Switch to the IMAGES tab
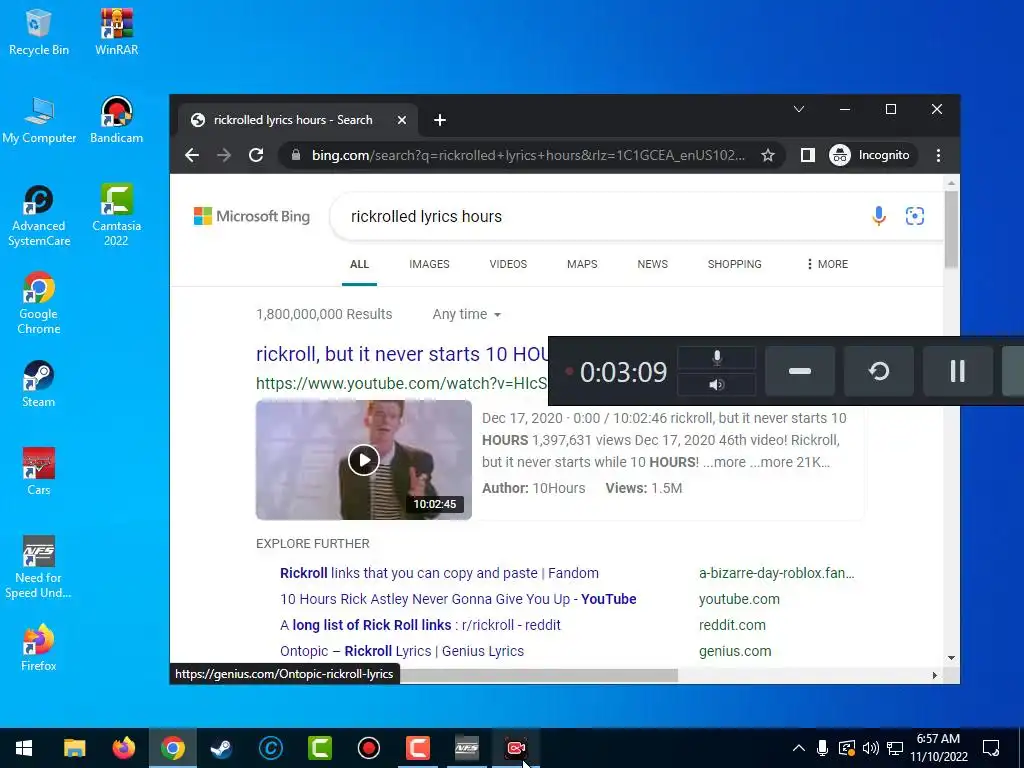 pyautogui.click(x=429, y=264)
